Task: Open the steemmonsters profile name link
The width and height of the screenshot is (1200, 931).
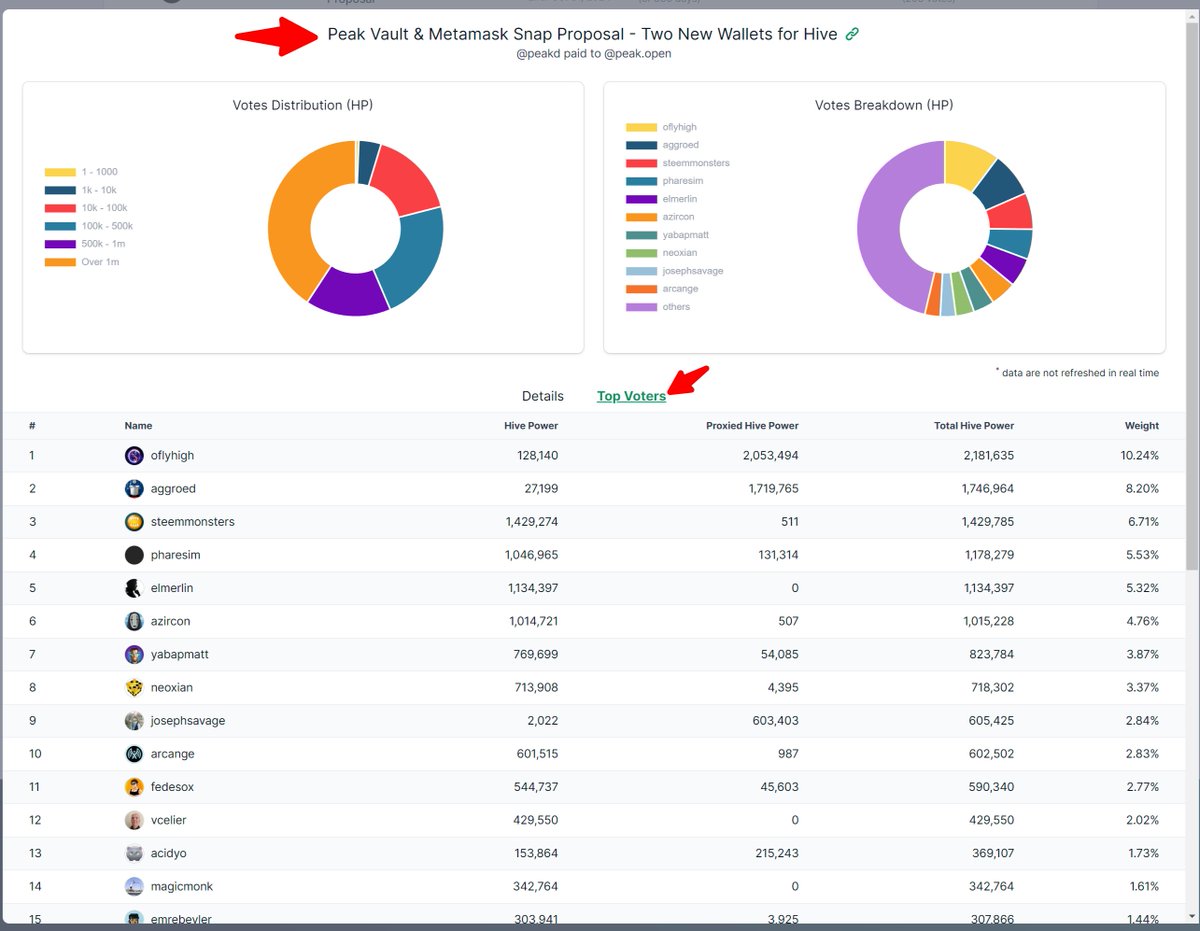Action: pos(193,521)
